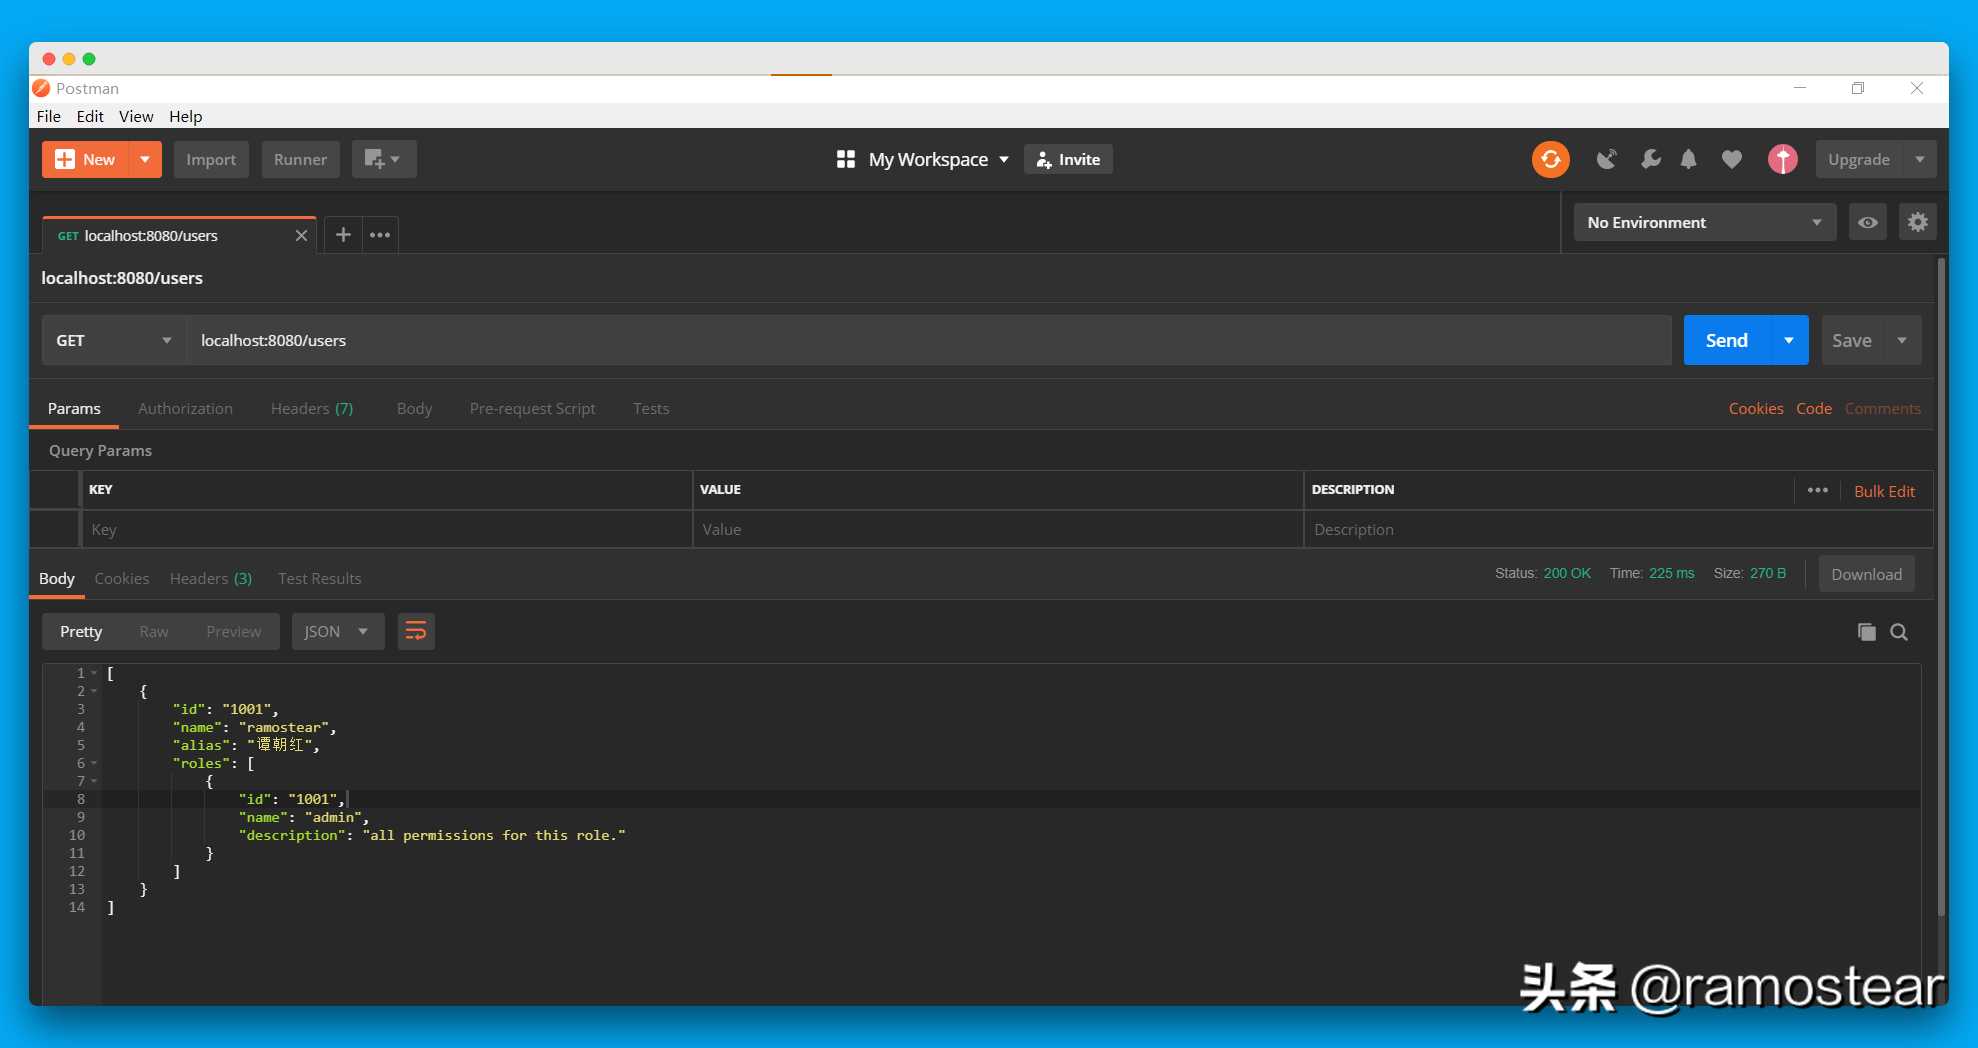The height and width of the screenshot is (1048, 1978).
Task: Open the notifications bell icon
Action: point(1688,159)
